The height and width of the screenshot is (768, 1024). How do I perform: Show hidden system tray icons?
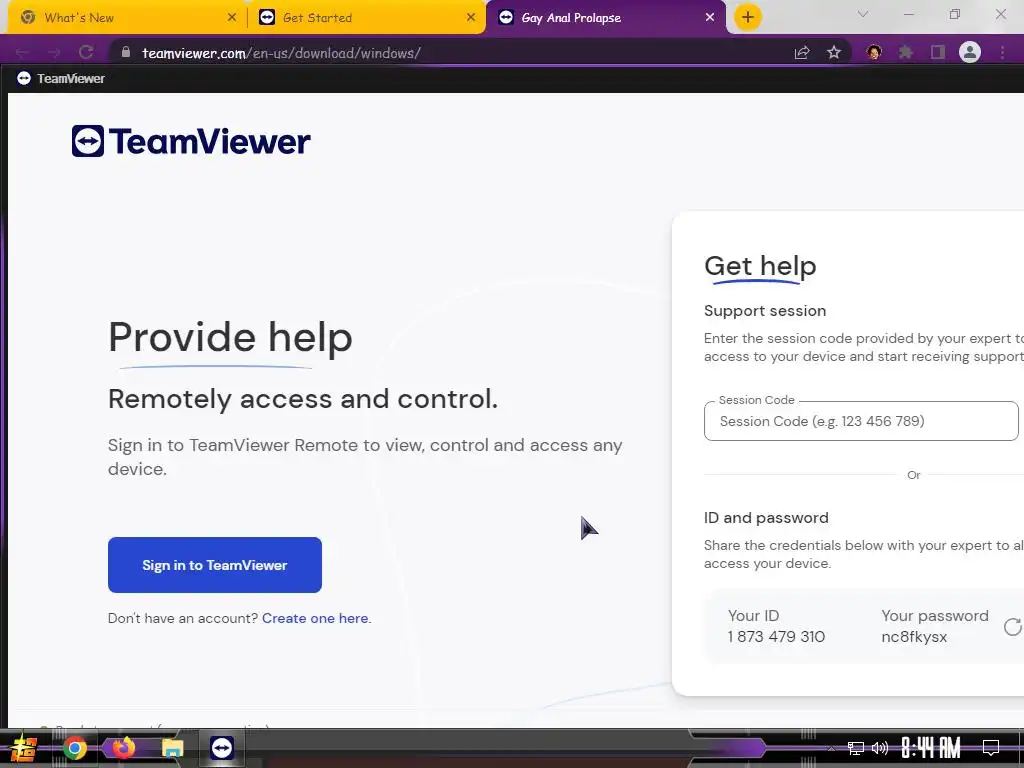[831, 748]
